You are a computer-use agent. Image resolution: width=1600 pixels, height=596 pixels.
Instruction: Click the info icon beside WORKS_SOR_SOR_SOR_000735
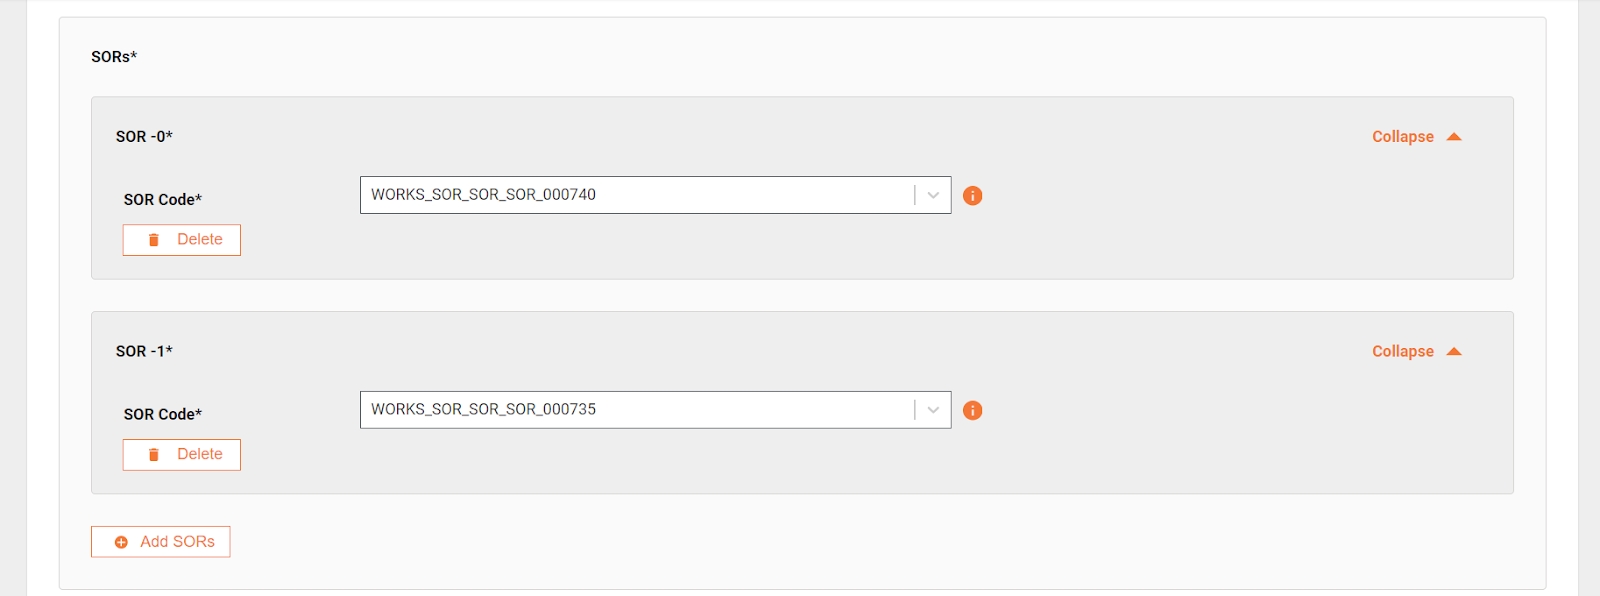pos(972,411)
